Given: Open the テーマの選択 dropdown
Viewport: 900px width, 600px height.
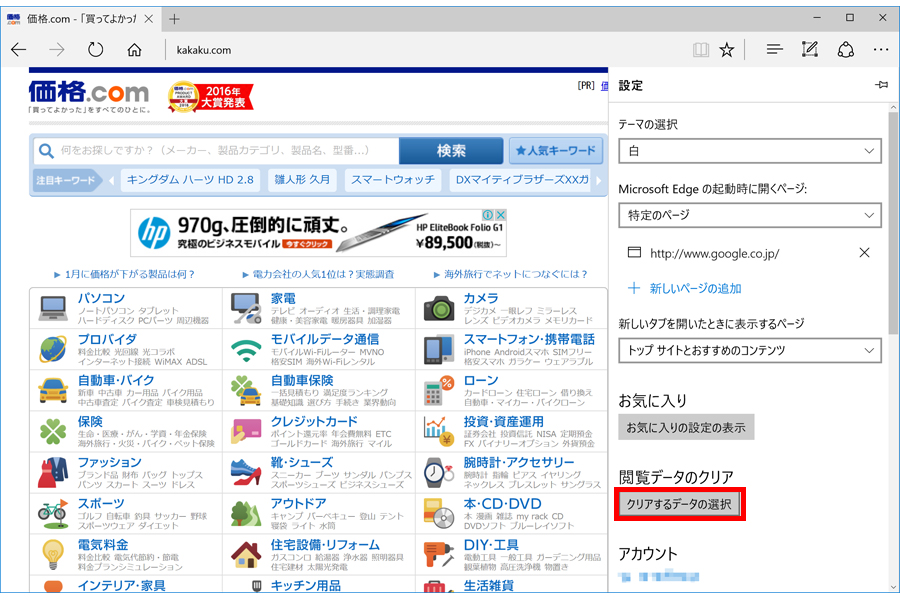Looking at the screenshot, I should click(750, 151).
